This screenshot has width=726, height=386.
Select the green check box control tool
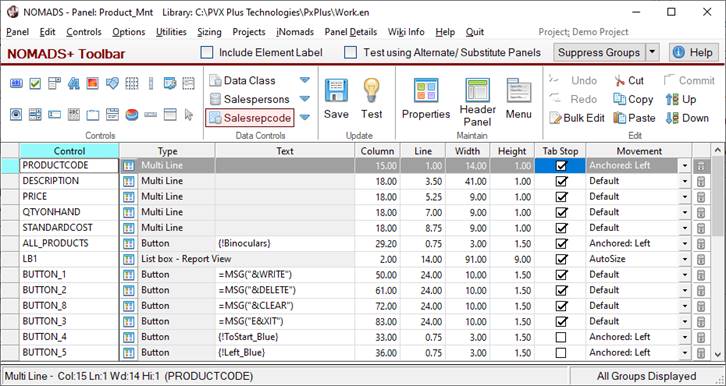(35, 83)
